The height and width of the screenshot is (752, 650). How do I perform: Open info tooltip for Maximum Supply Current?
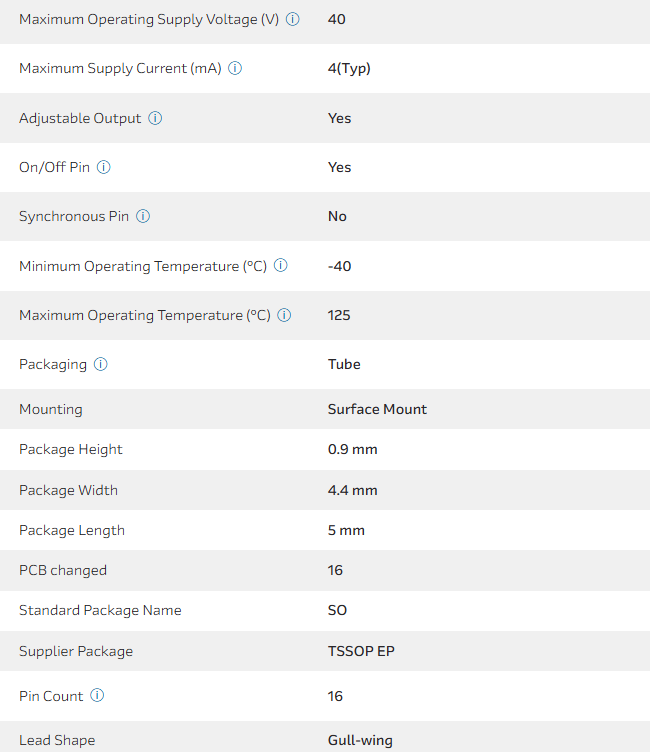tap(235, 69)
